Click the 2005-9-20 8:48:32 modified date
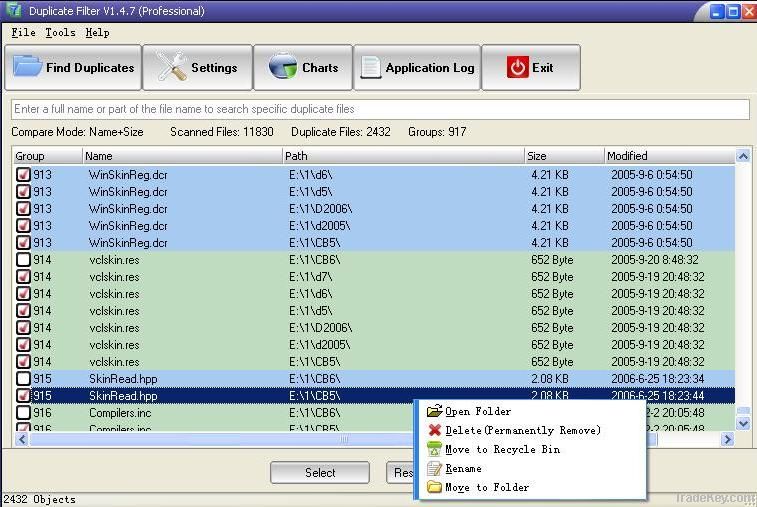This screenshot has height=507, width=757. pos(655,259)
